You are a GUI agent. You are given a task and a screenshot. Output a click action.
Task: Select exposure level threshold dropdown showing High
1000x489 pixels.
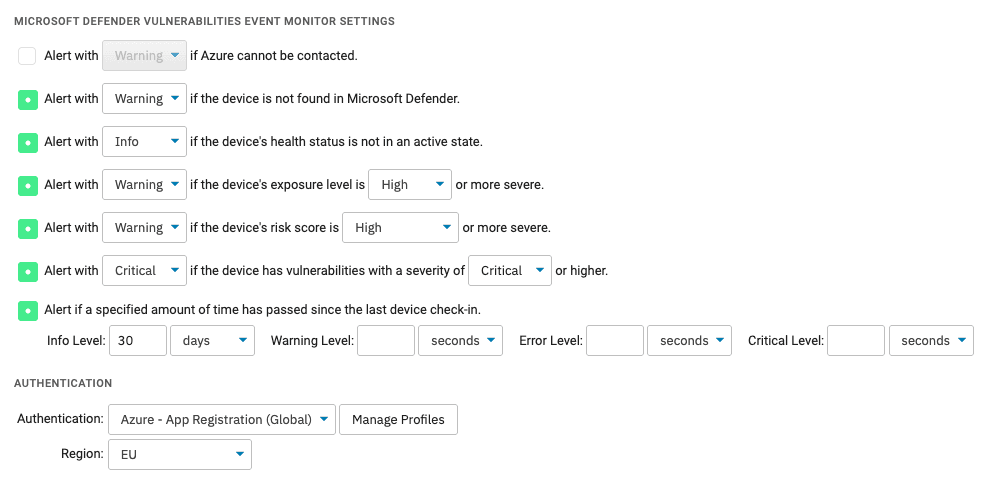click(410, 185)
